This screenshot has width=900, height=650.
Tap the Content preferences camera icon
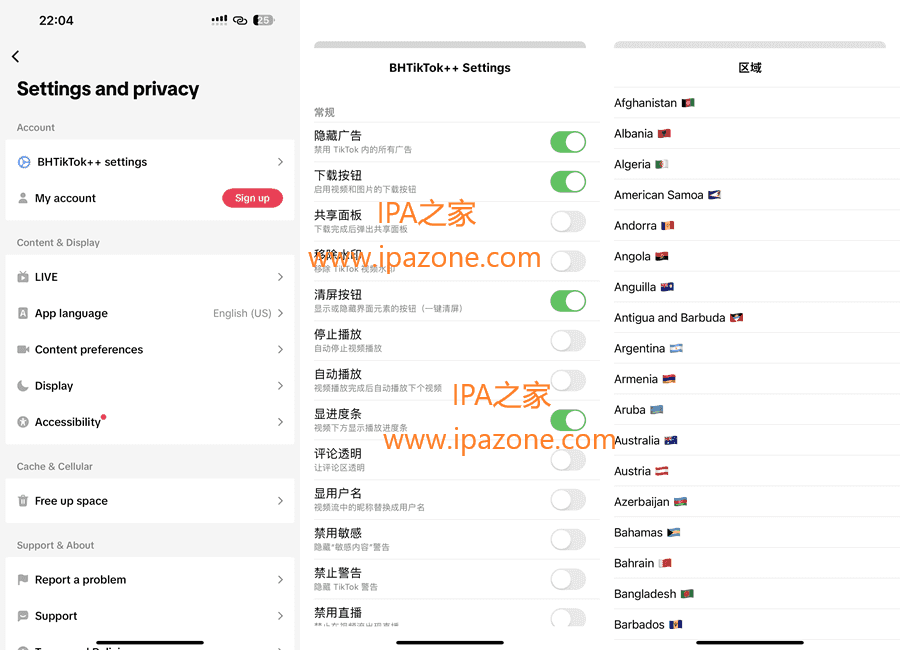23,349
